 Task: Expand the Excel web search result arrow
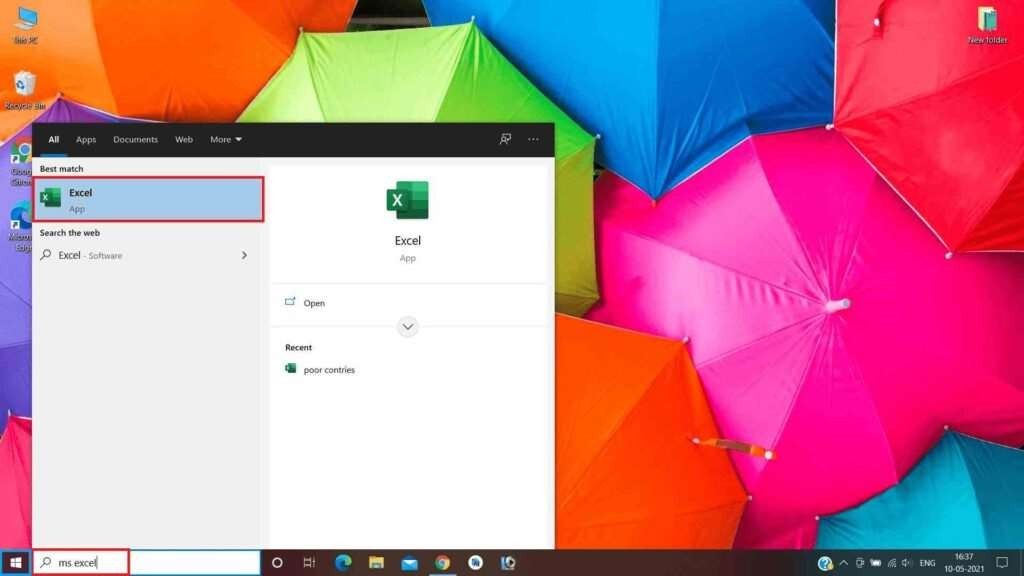coord(244,255)
